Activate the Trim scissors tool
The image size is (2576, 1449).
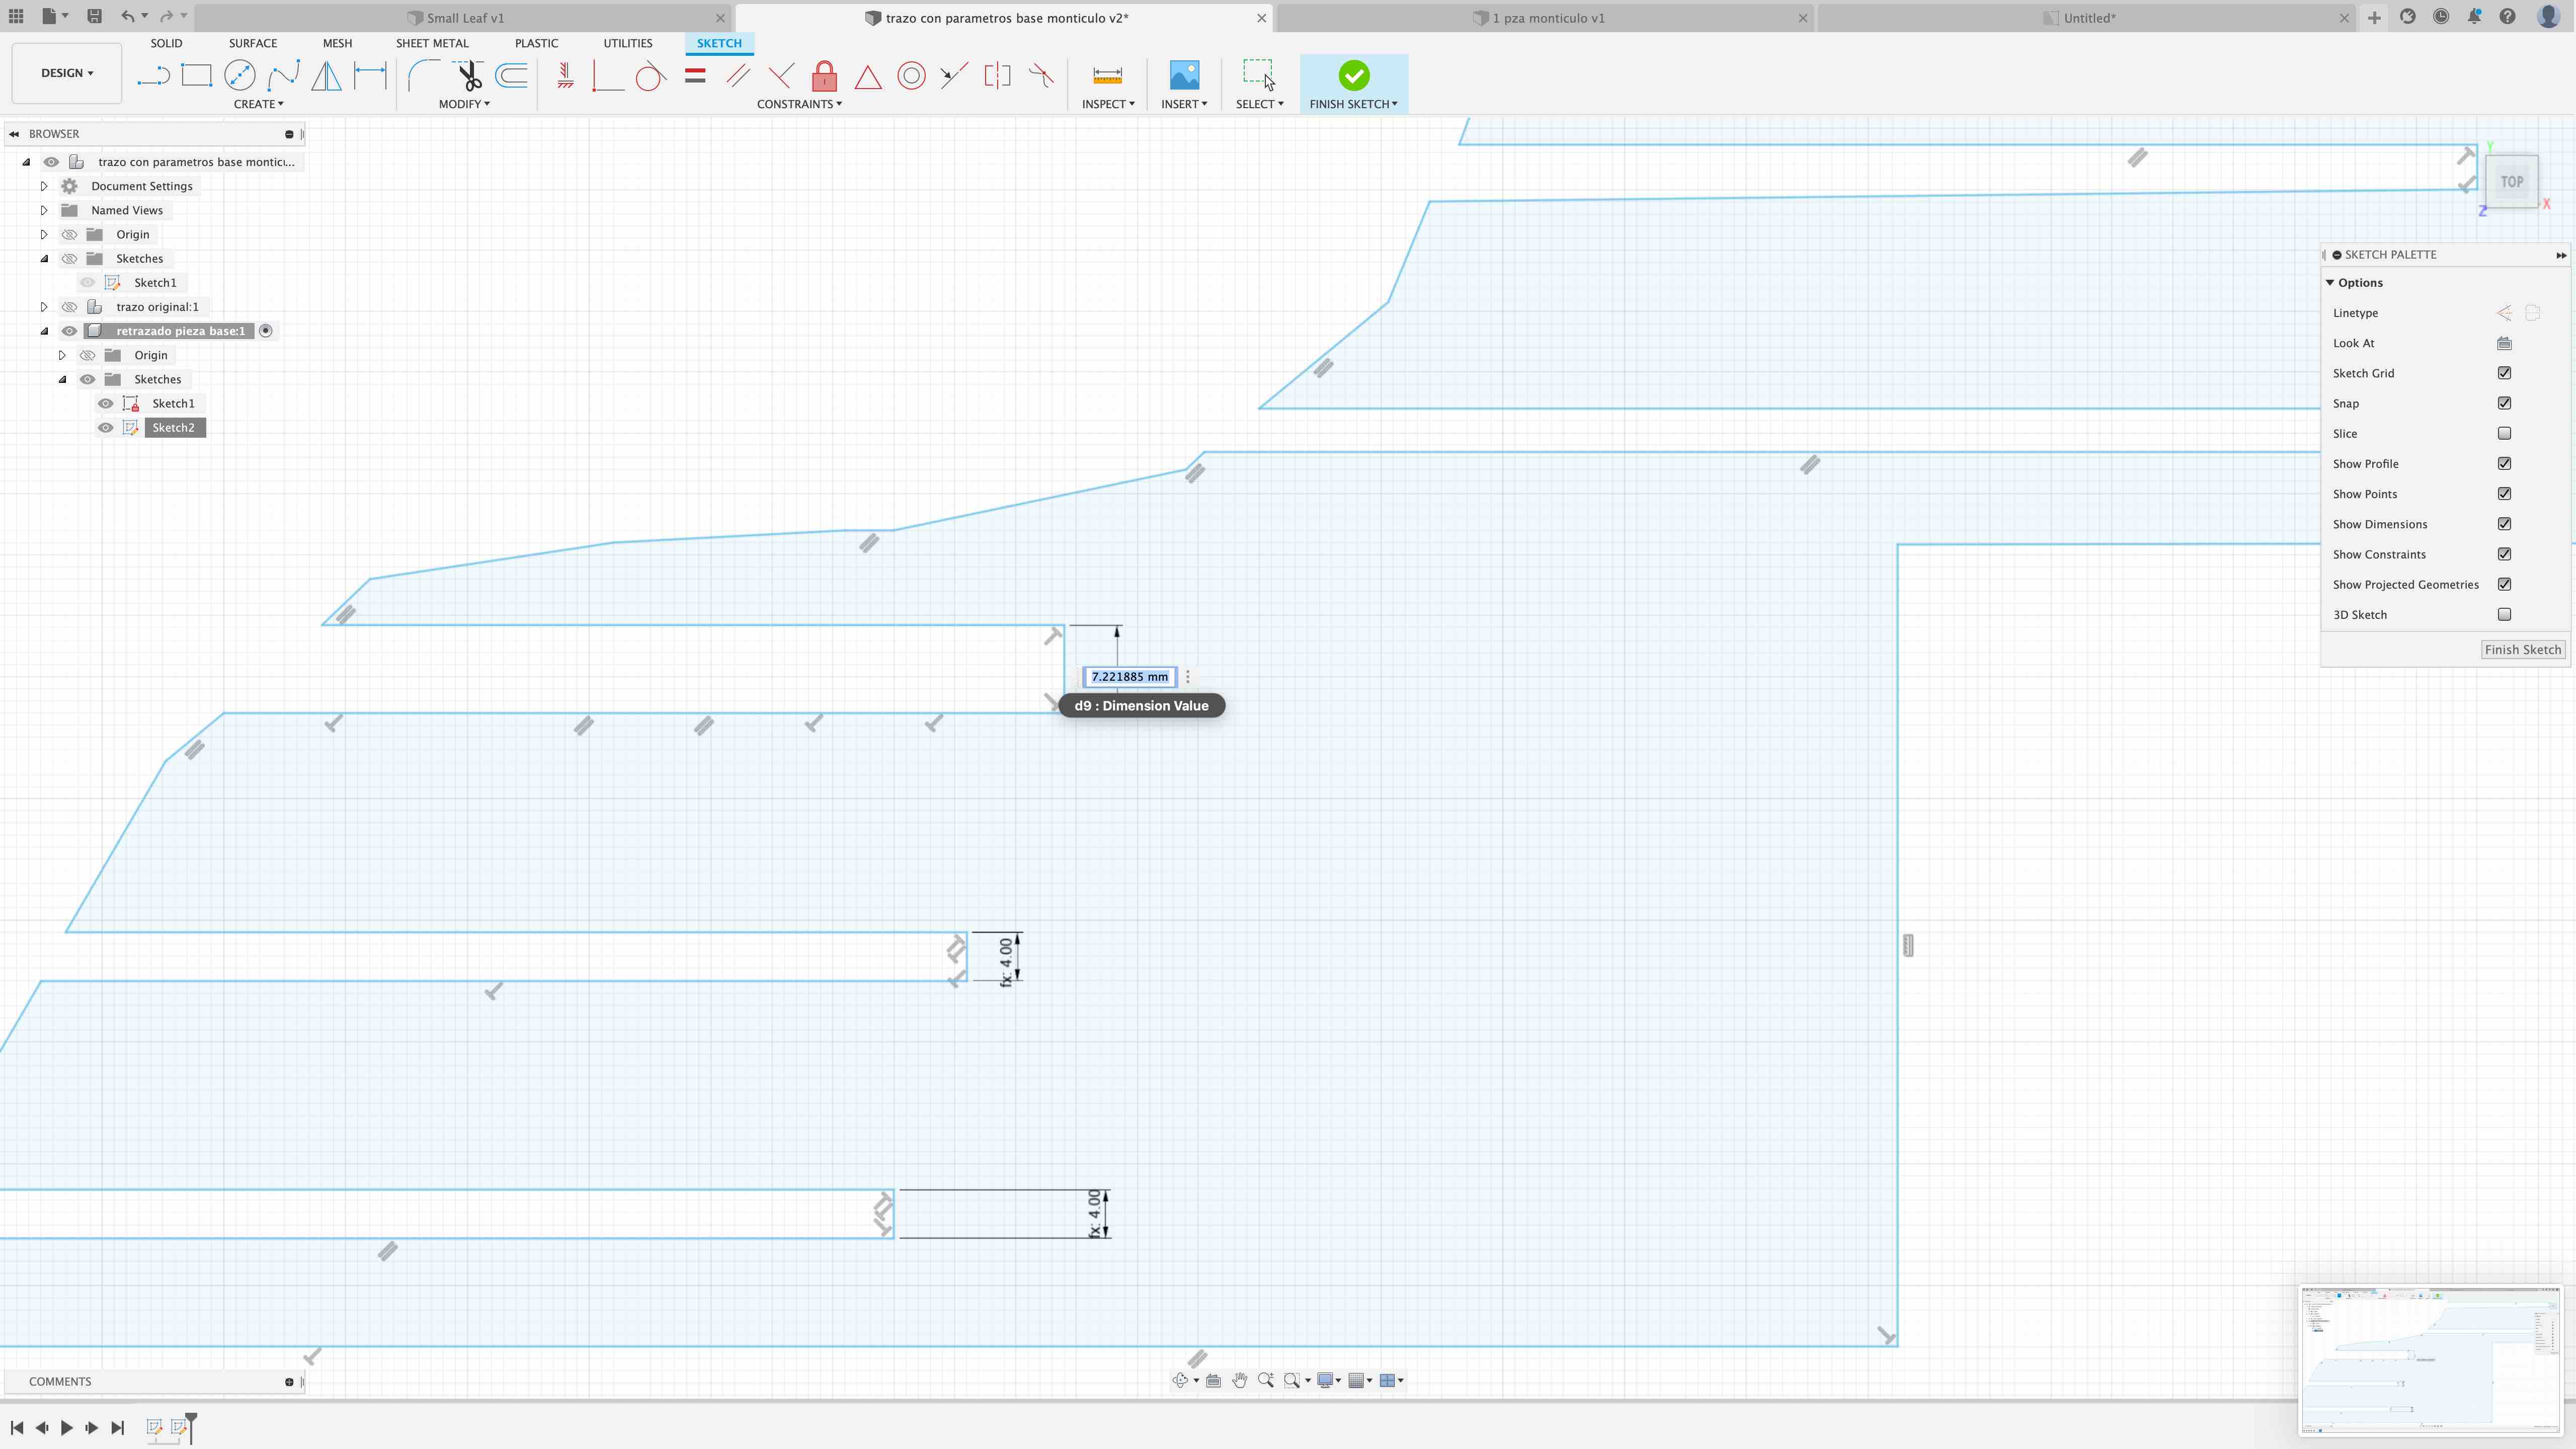pyautogui.click(x=468, y=76)
